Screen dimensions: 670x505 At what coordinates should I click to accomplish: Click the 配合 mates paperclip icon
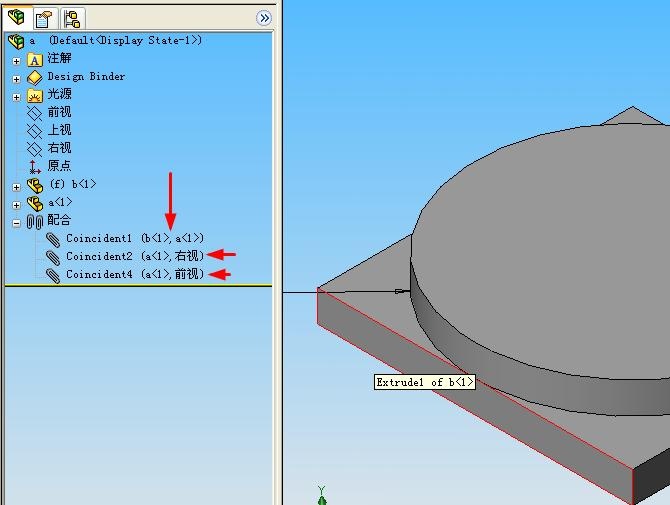[x=35, y=222]
